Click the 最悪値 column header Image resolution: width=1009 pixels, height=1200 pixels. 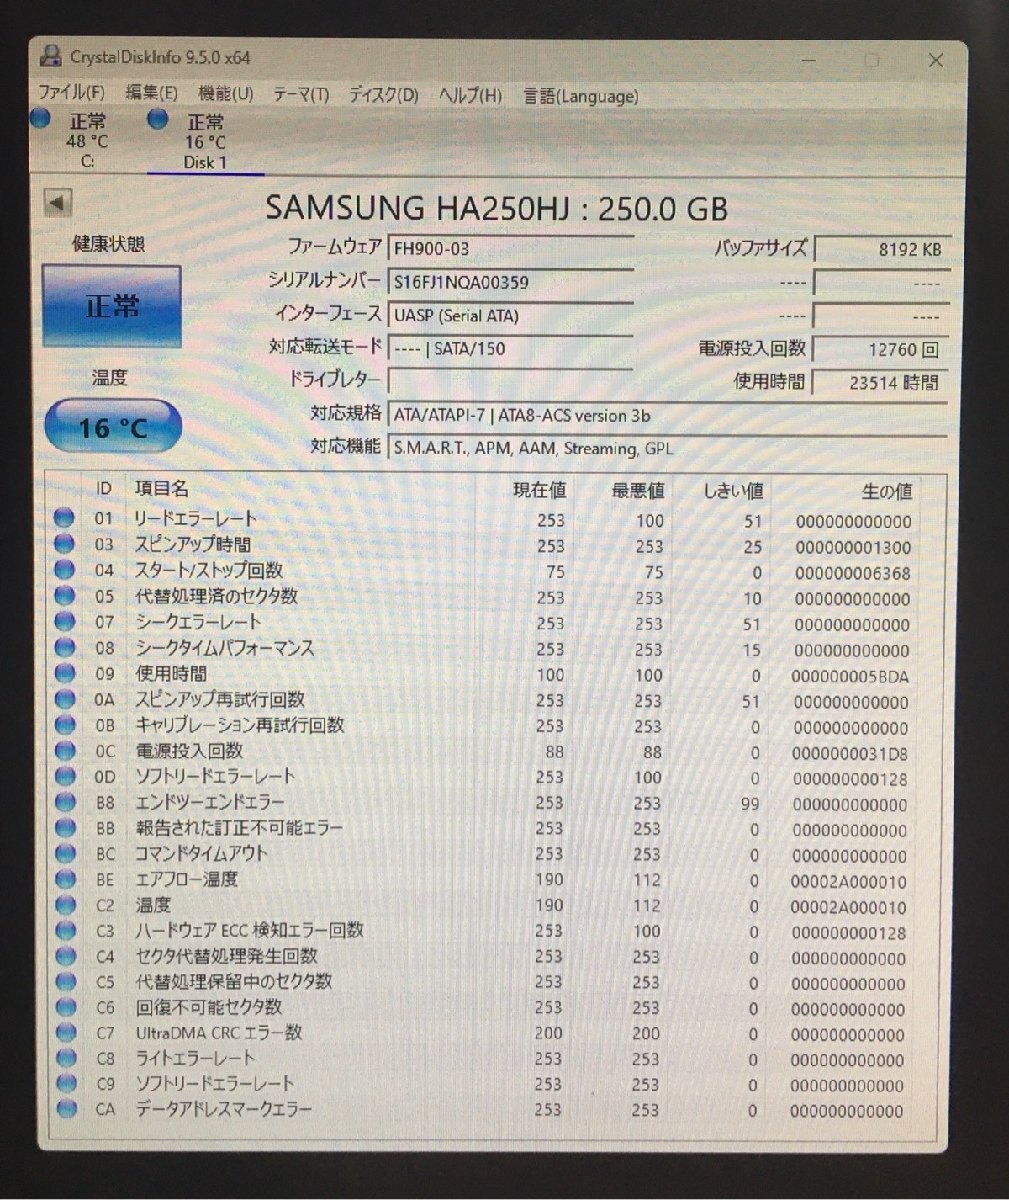637,490
